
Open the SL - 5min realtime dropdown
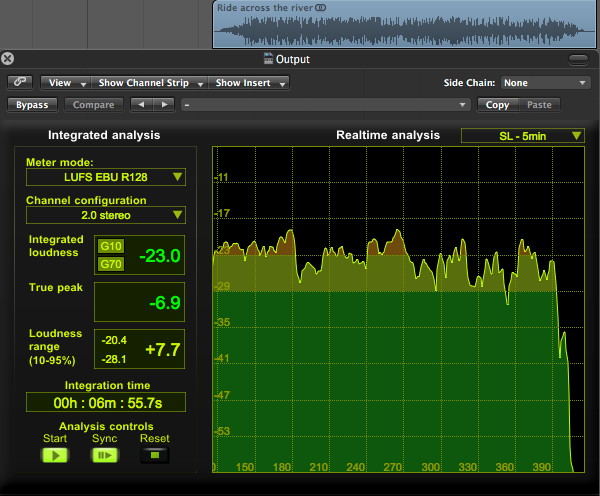coord(523,136)
